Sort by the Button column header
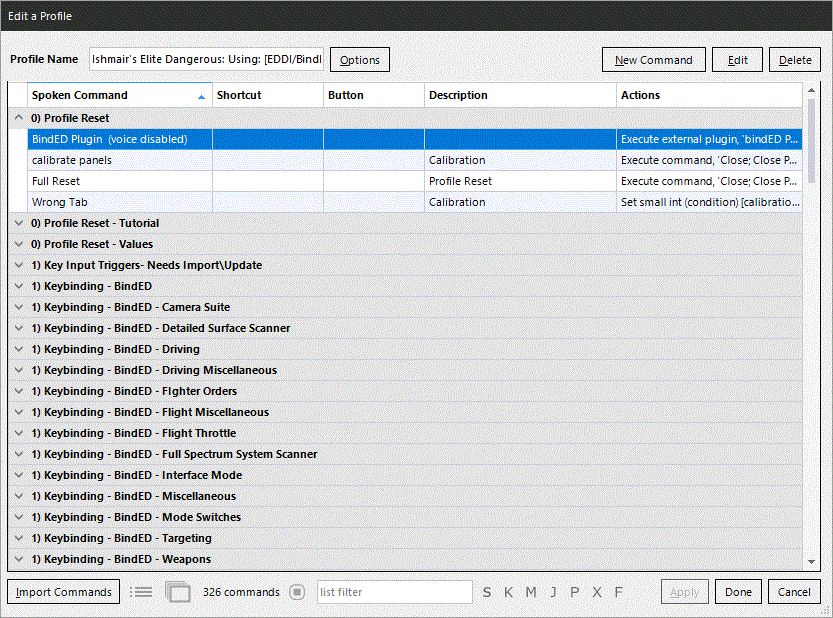The image size is (833, 618). [374, 95]
